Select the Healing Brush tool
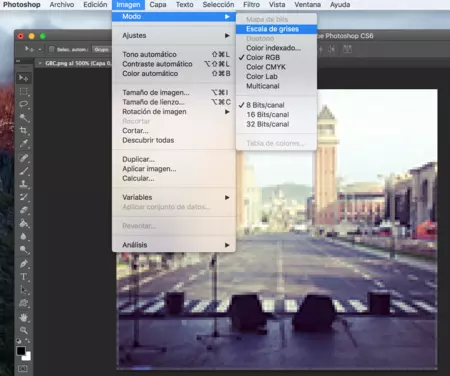Screen dimensions: 450x376 click(23, 158)
